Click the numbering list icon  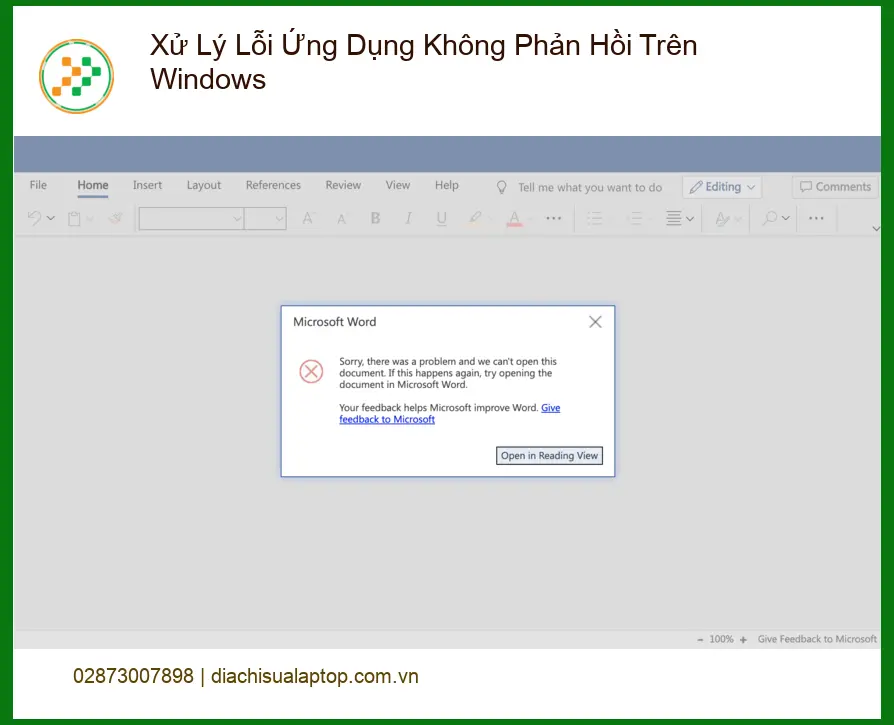click(634, 218)
